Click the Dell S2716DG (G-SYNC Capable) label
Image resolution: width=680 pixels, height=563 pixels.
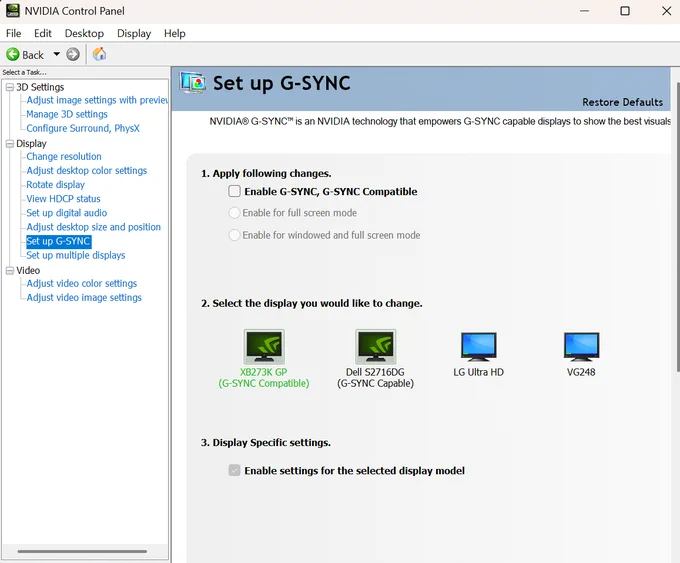[x=376, y=378]
